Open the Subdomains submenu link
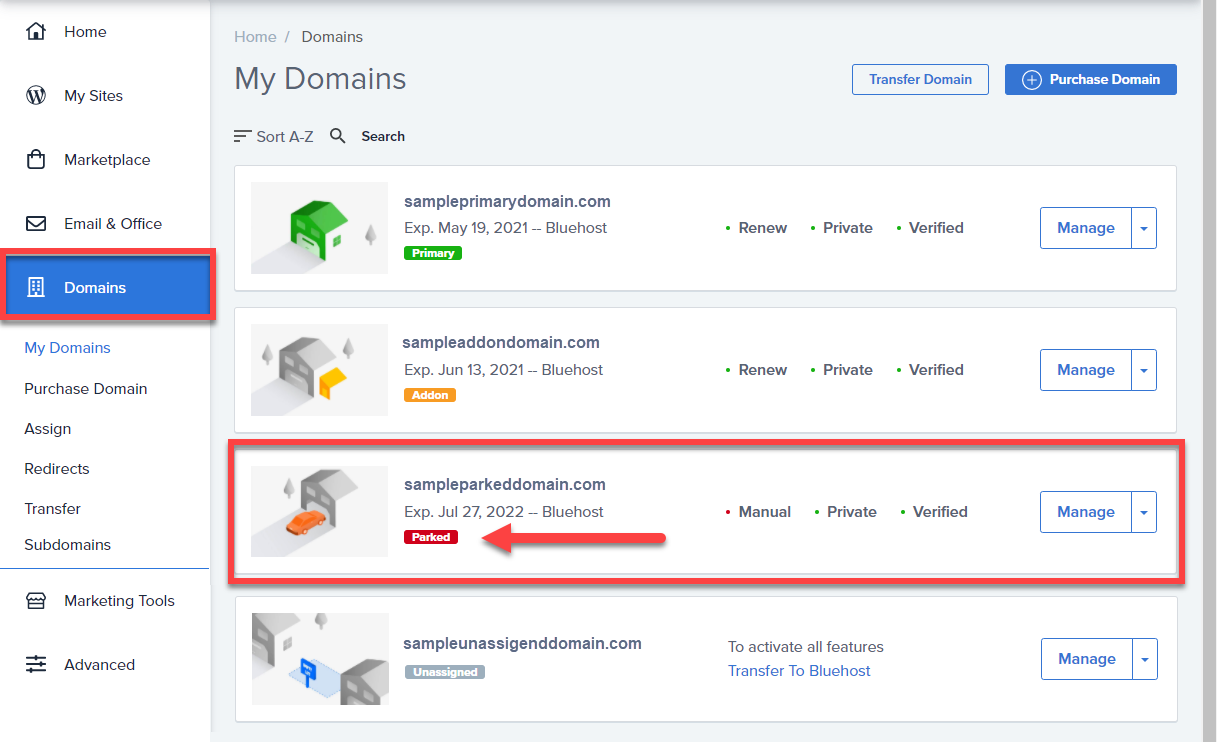The image size is (1217, 742). 68,545
